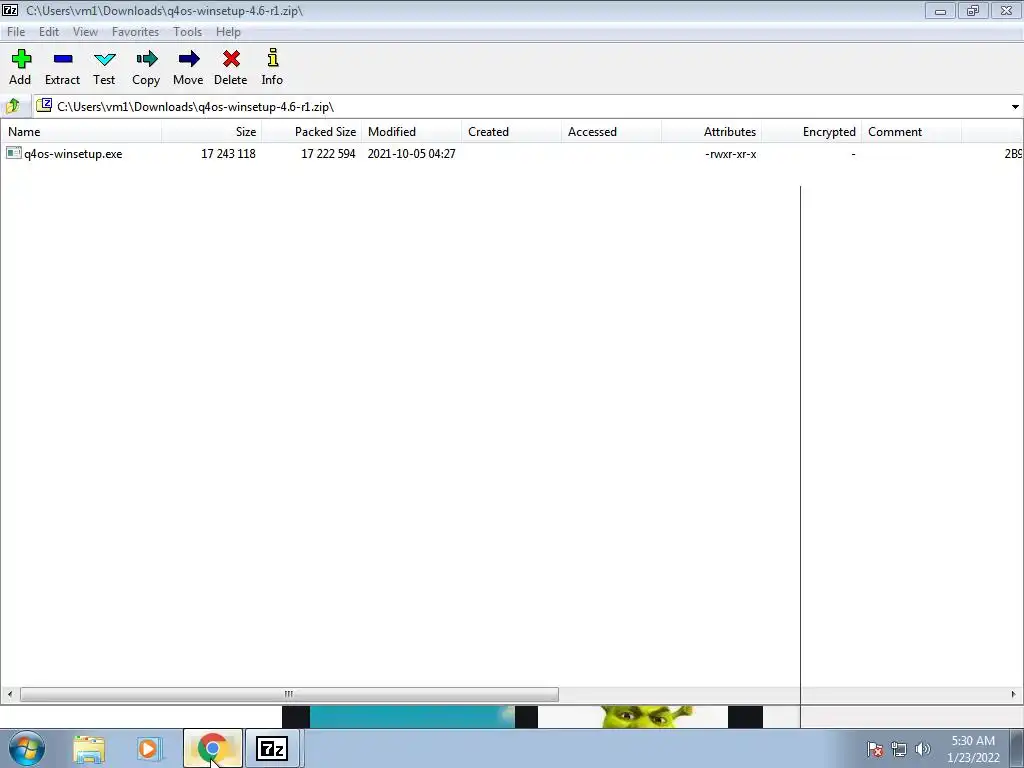1024x768 pixels.
Task: Switch to Google Chrome on taskbar
Action: tap(212, 748)
